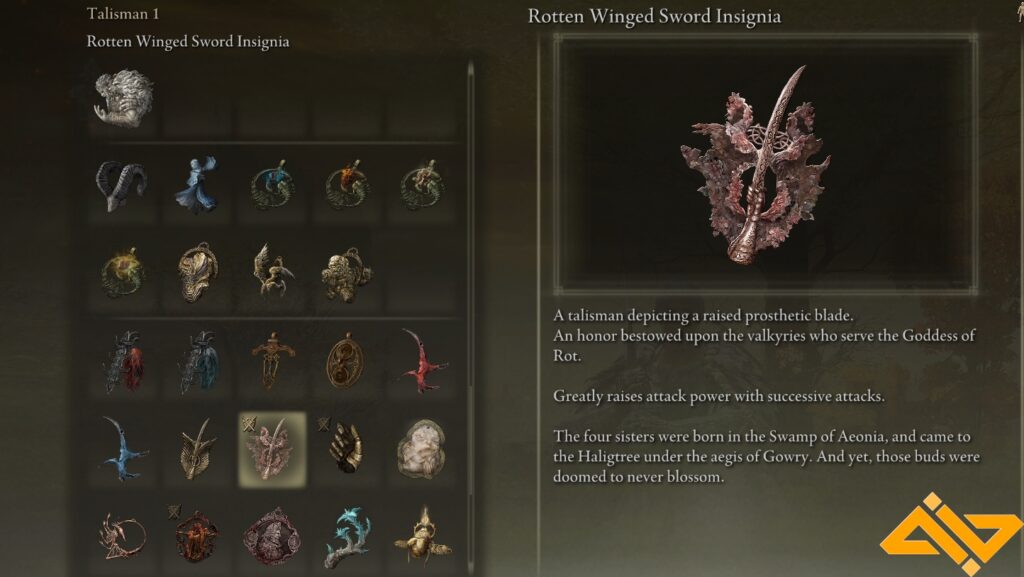
Task: Select the Gold Scarab talisman
Action: 421,537
